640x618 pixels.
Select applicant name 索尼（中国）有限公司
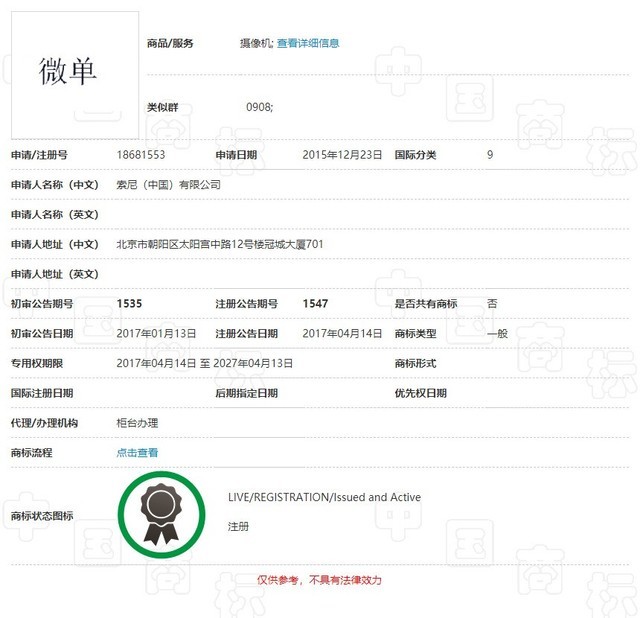[x=169, y=185]
